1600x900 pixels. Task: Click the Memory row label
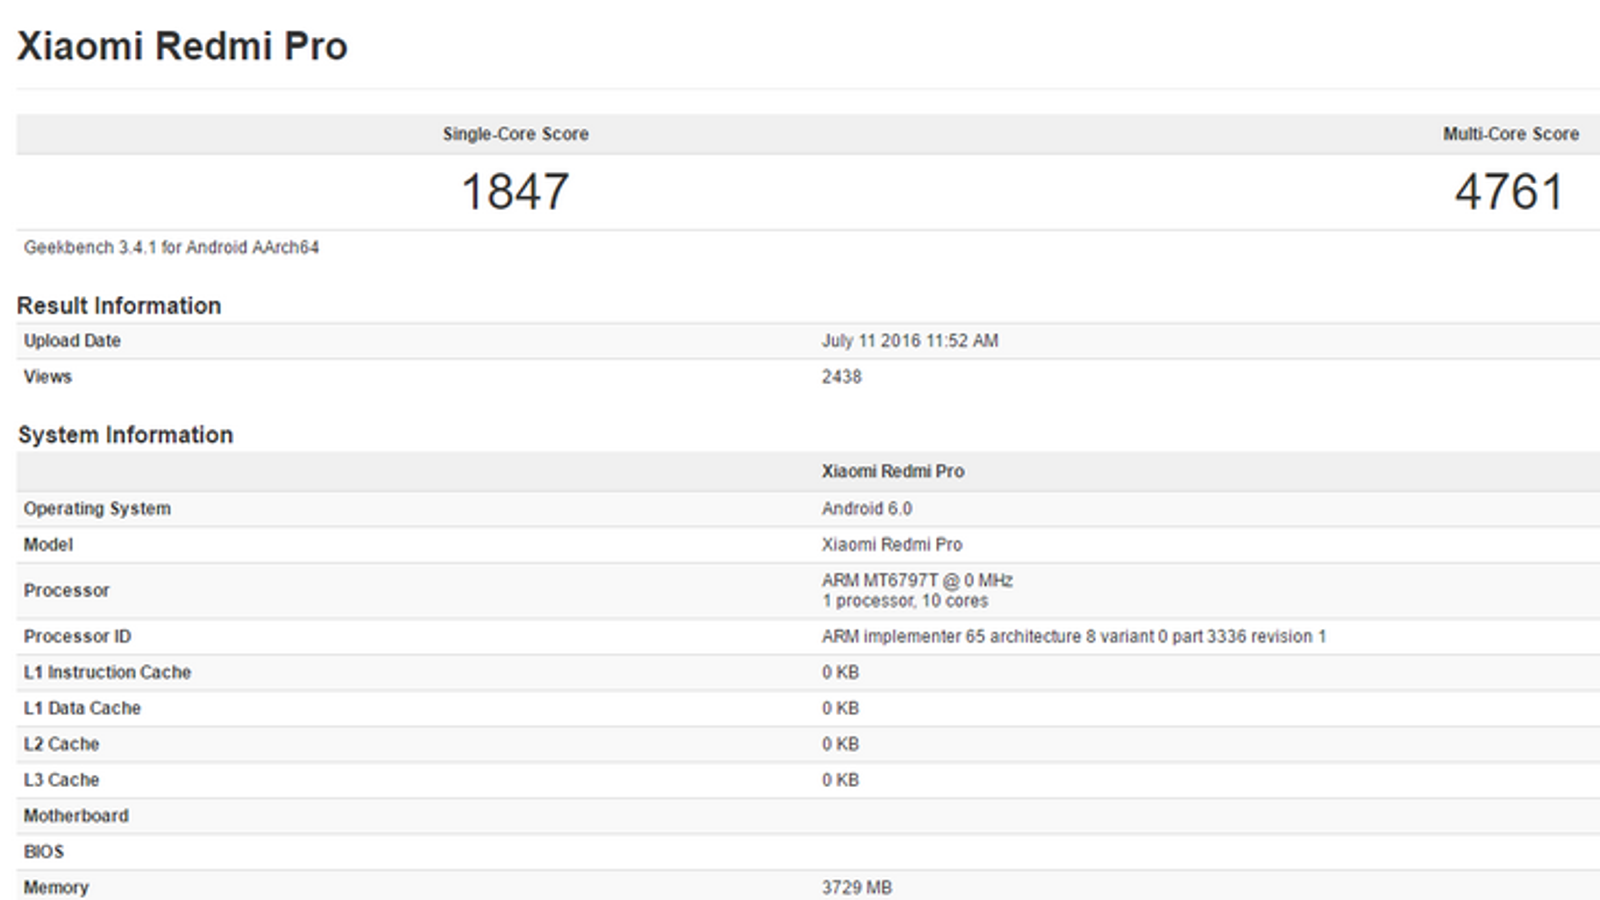click(x=56, y=888)
